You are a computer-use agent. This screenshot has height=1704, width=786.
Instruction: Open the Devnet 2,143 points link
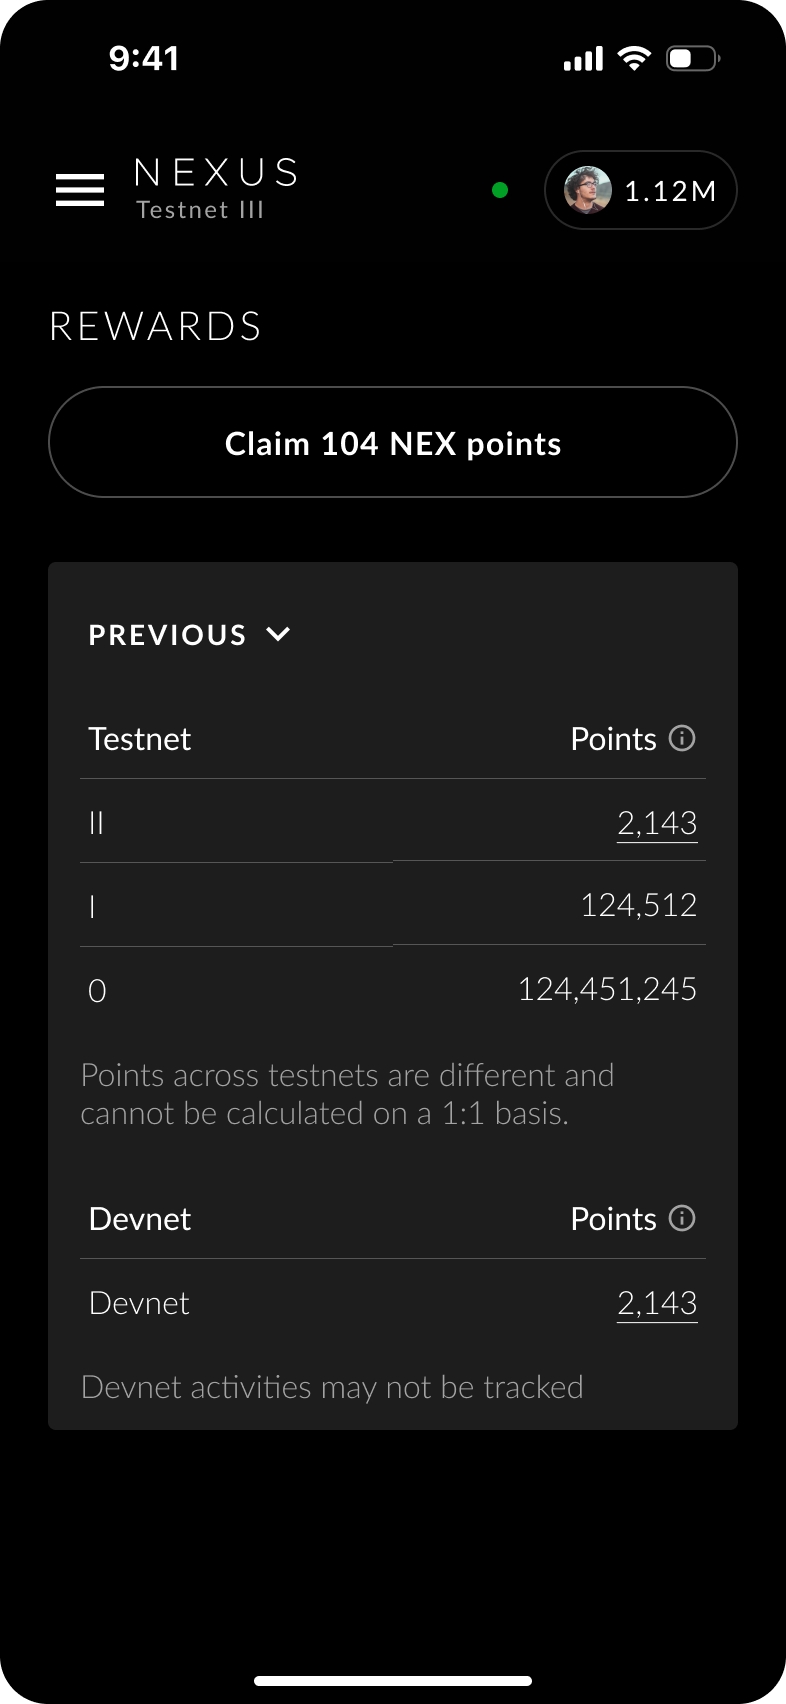656,1303
